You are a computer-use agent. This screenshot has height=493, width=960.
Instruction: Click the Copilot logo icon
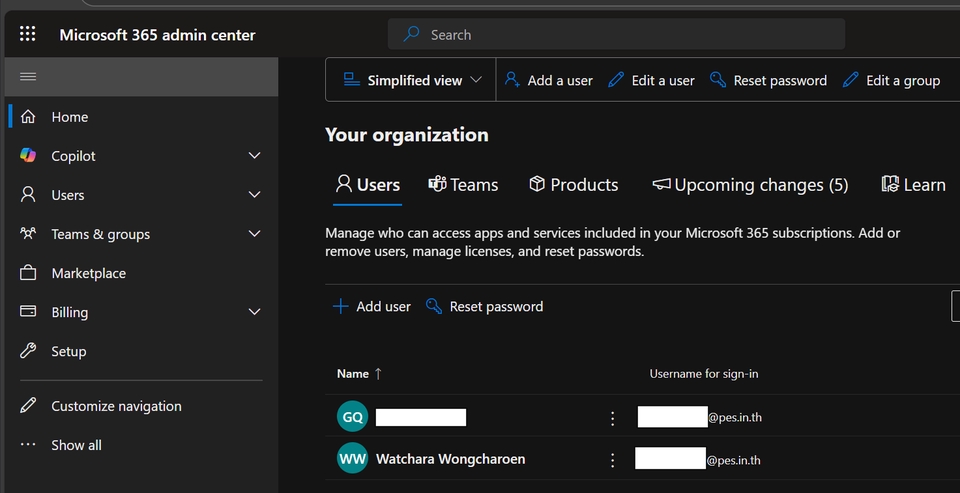point(28,156)
